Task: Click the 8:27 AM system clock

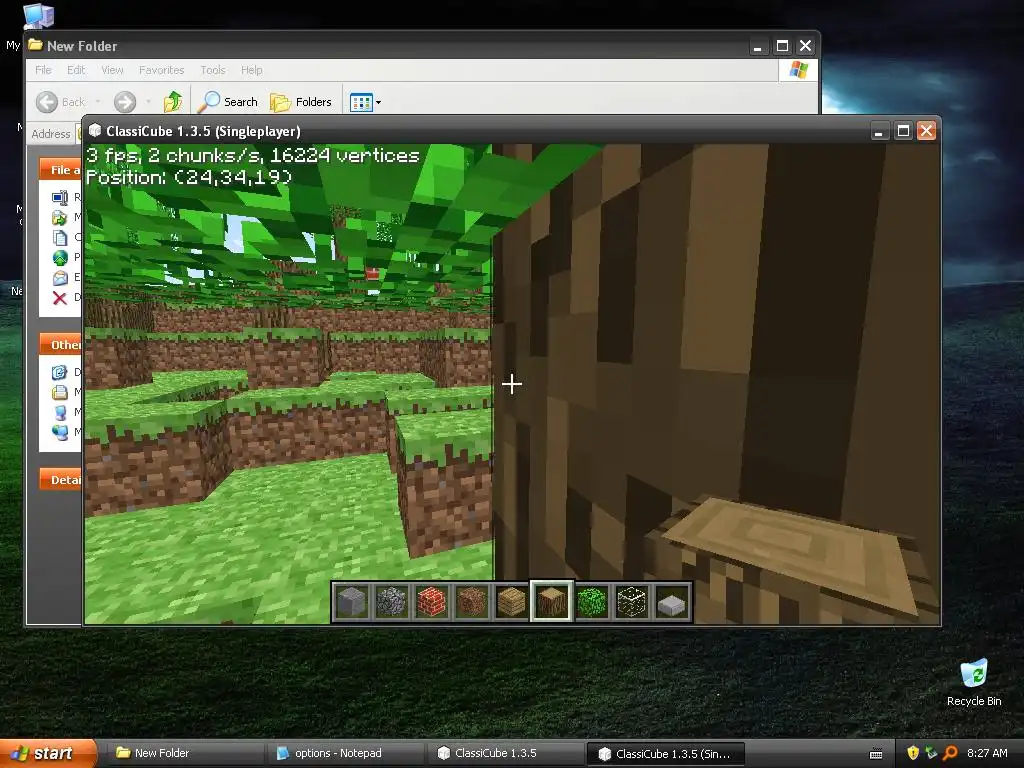Action: click(x=987, y=753)
